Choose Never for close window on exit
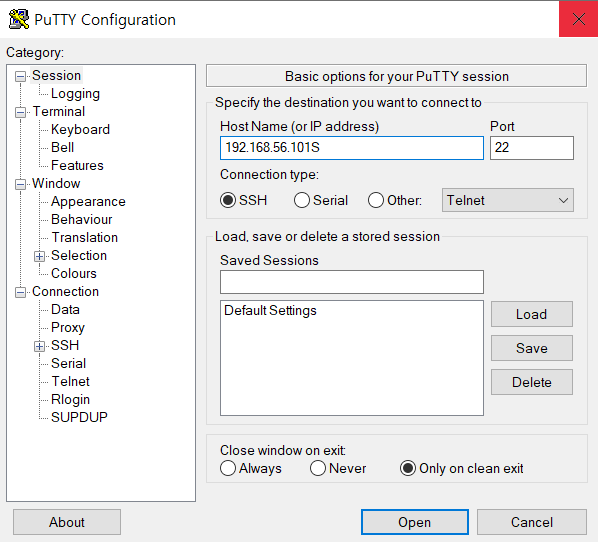Image resolution: width=598 pixels, height=542 pixels. click(x=318, y=468)
